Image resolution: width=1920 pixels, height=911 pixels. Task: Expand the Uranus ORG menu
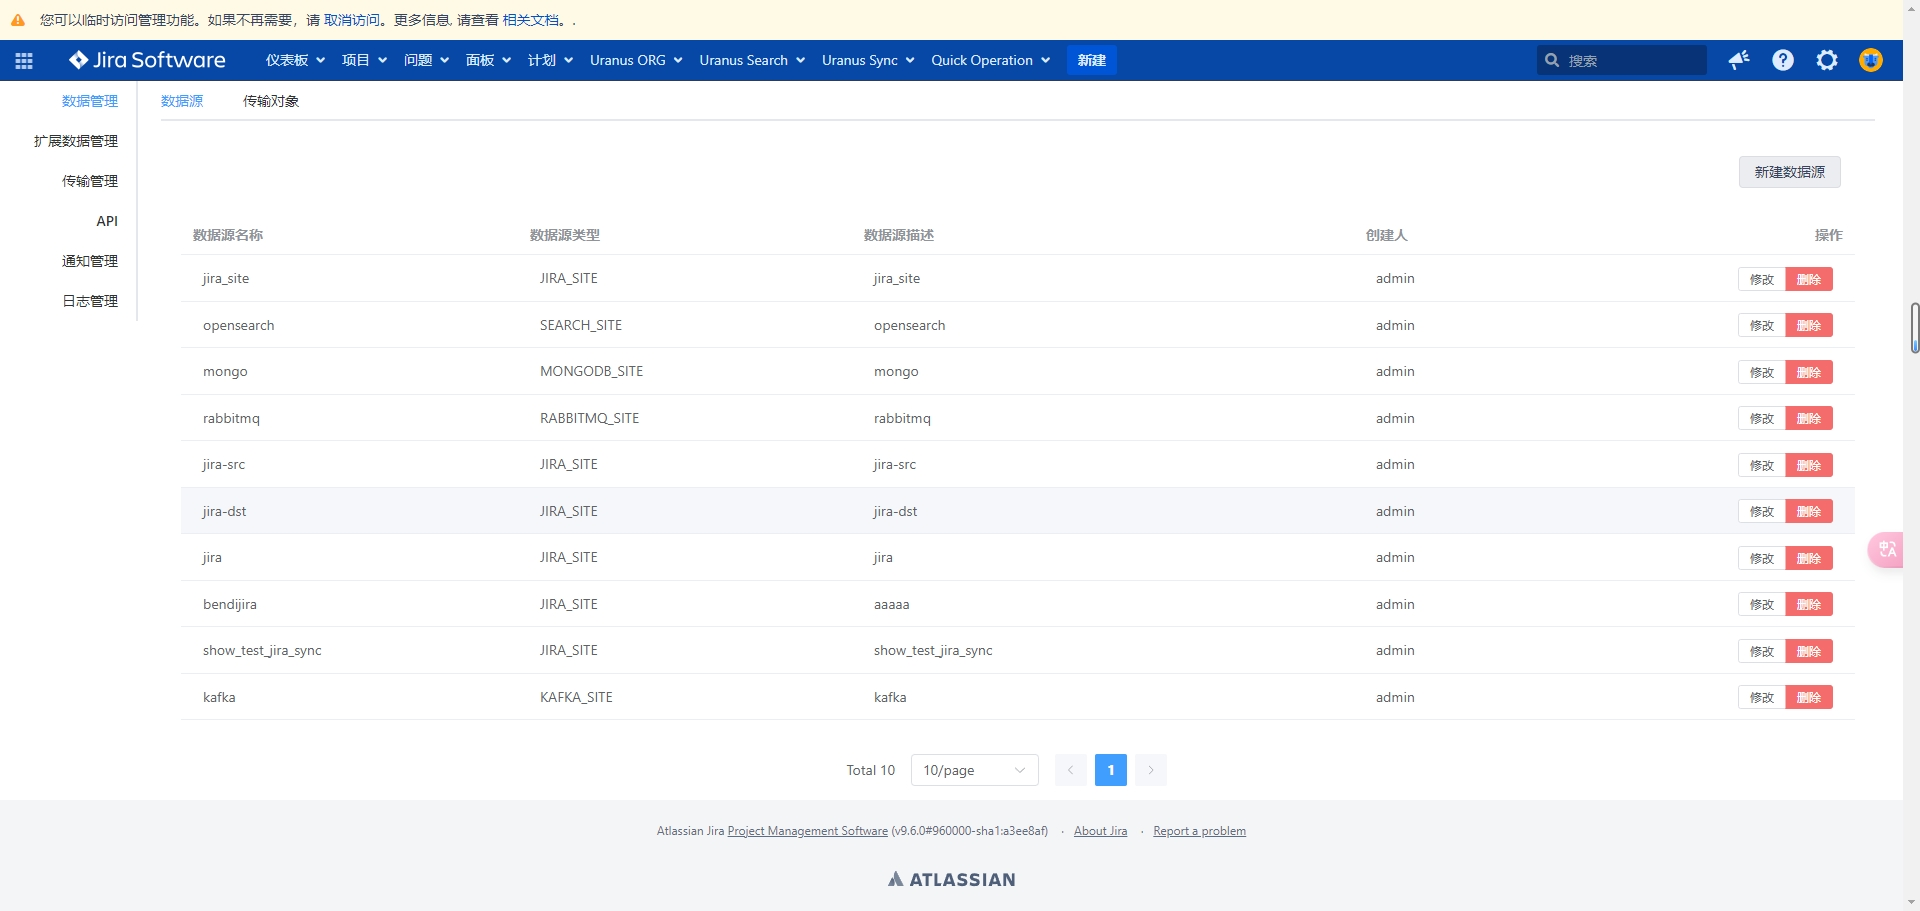(x=636, y=60)
